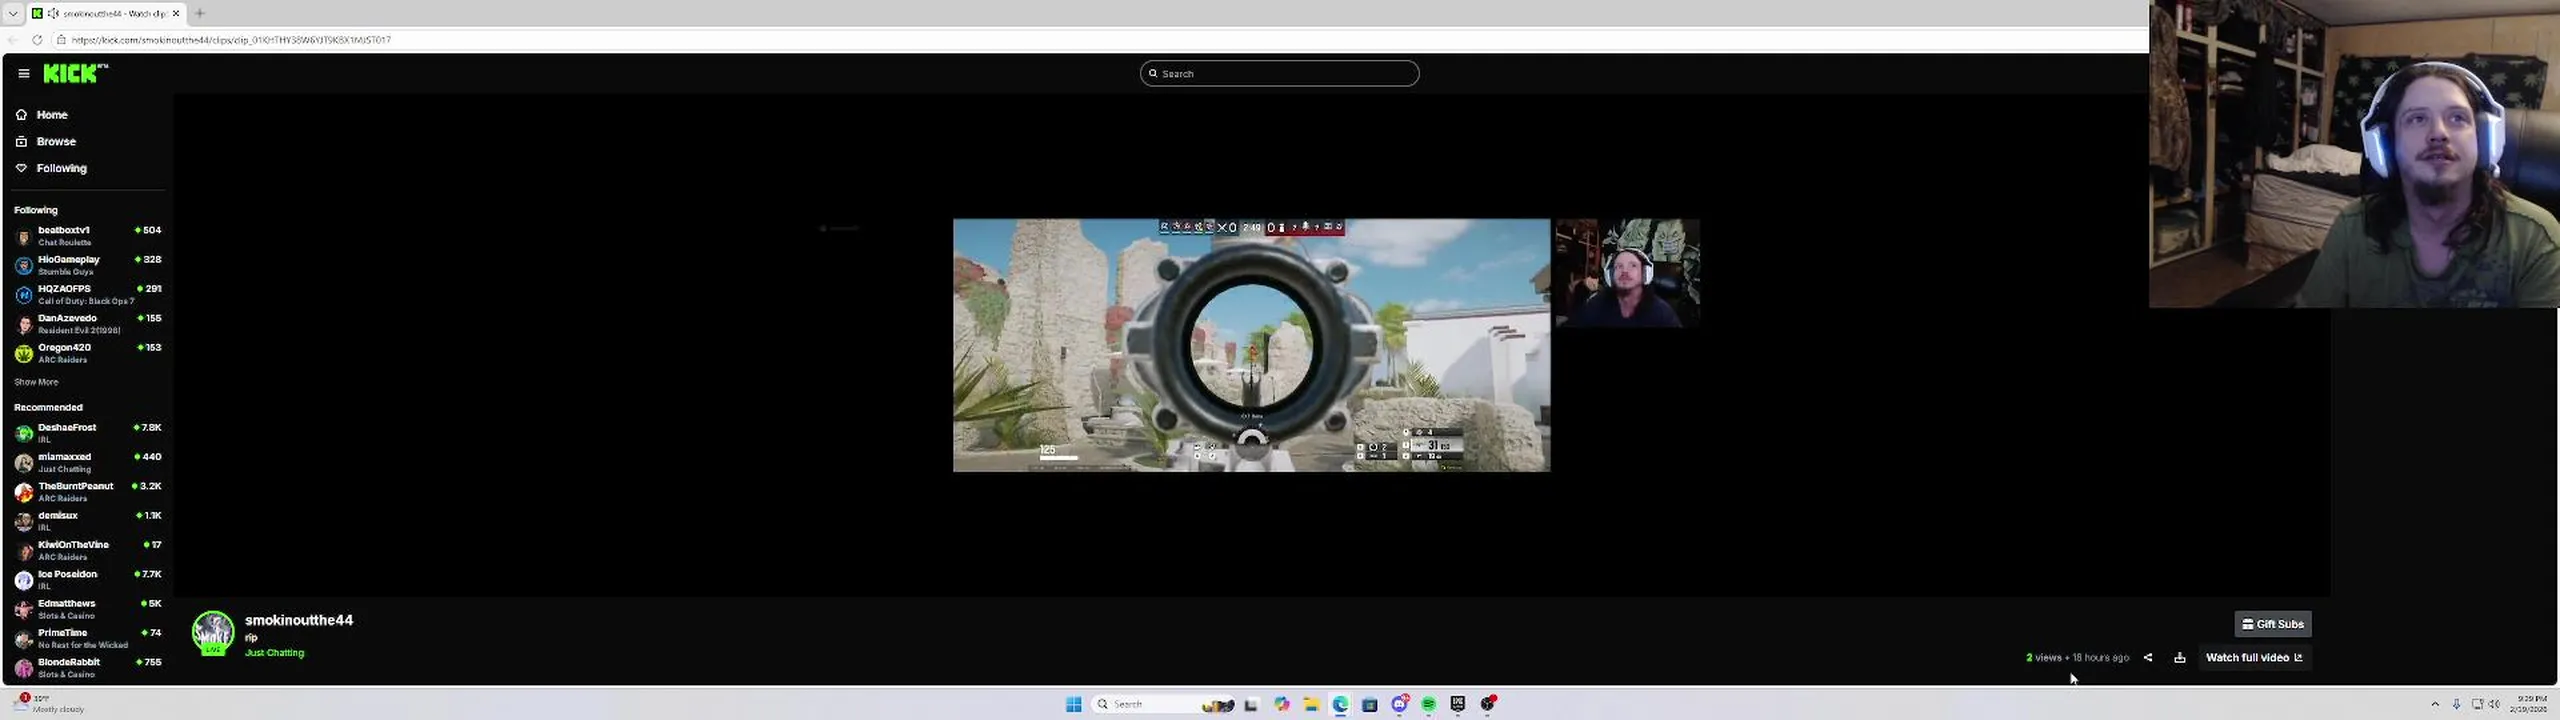
Task: Open the Windows Start menu
Action: [x=1074, y=704]
